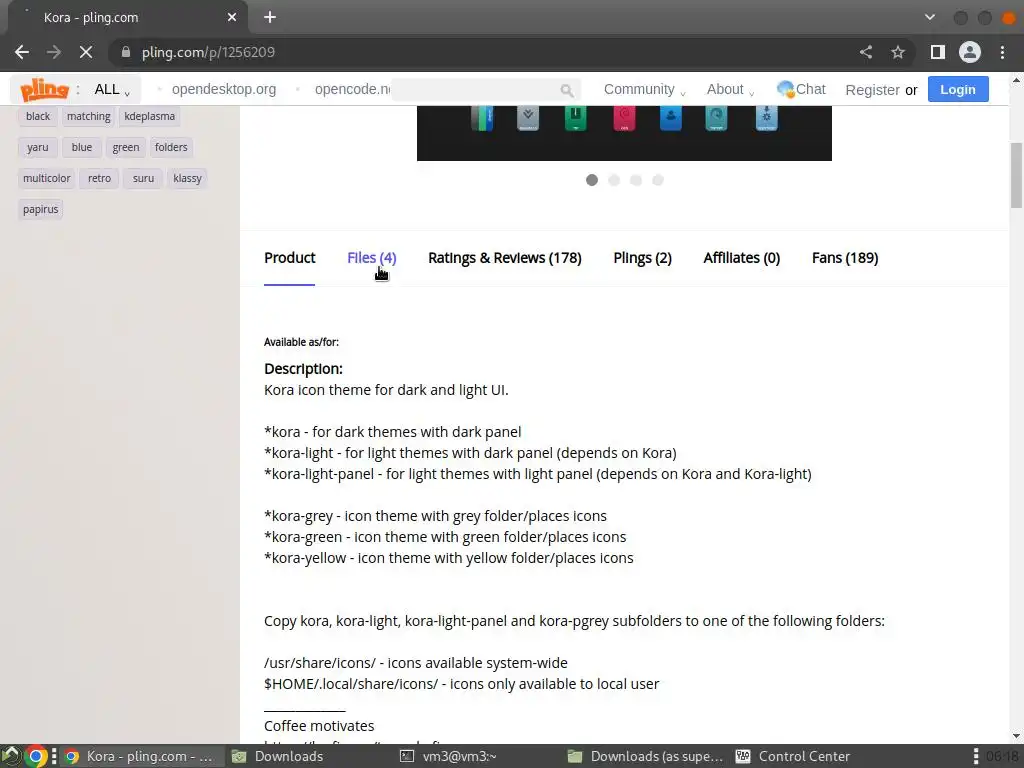Select the fourth carousel dot

click(658, 180)
